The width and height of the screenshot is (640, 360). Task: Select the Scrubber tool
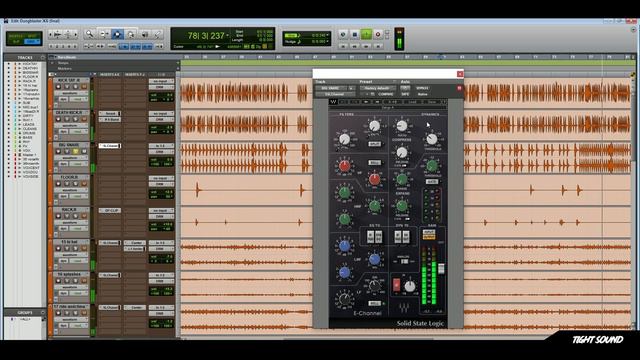[x=144, y=34]
